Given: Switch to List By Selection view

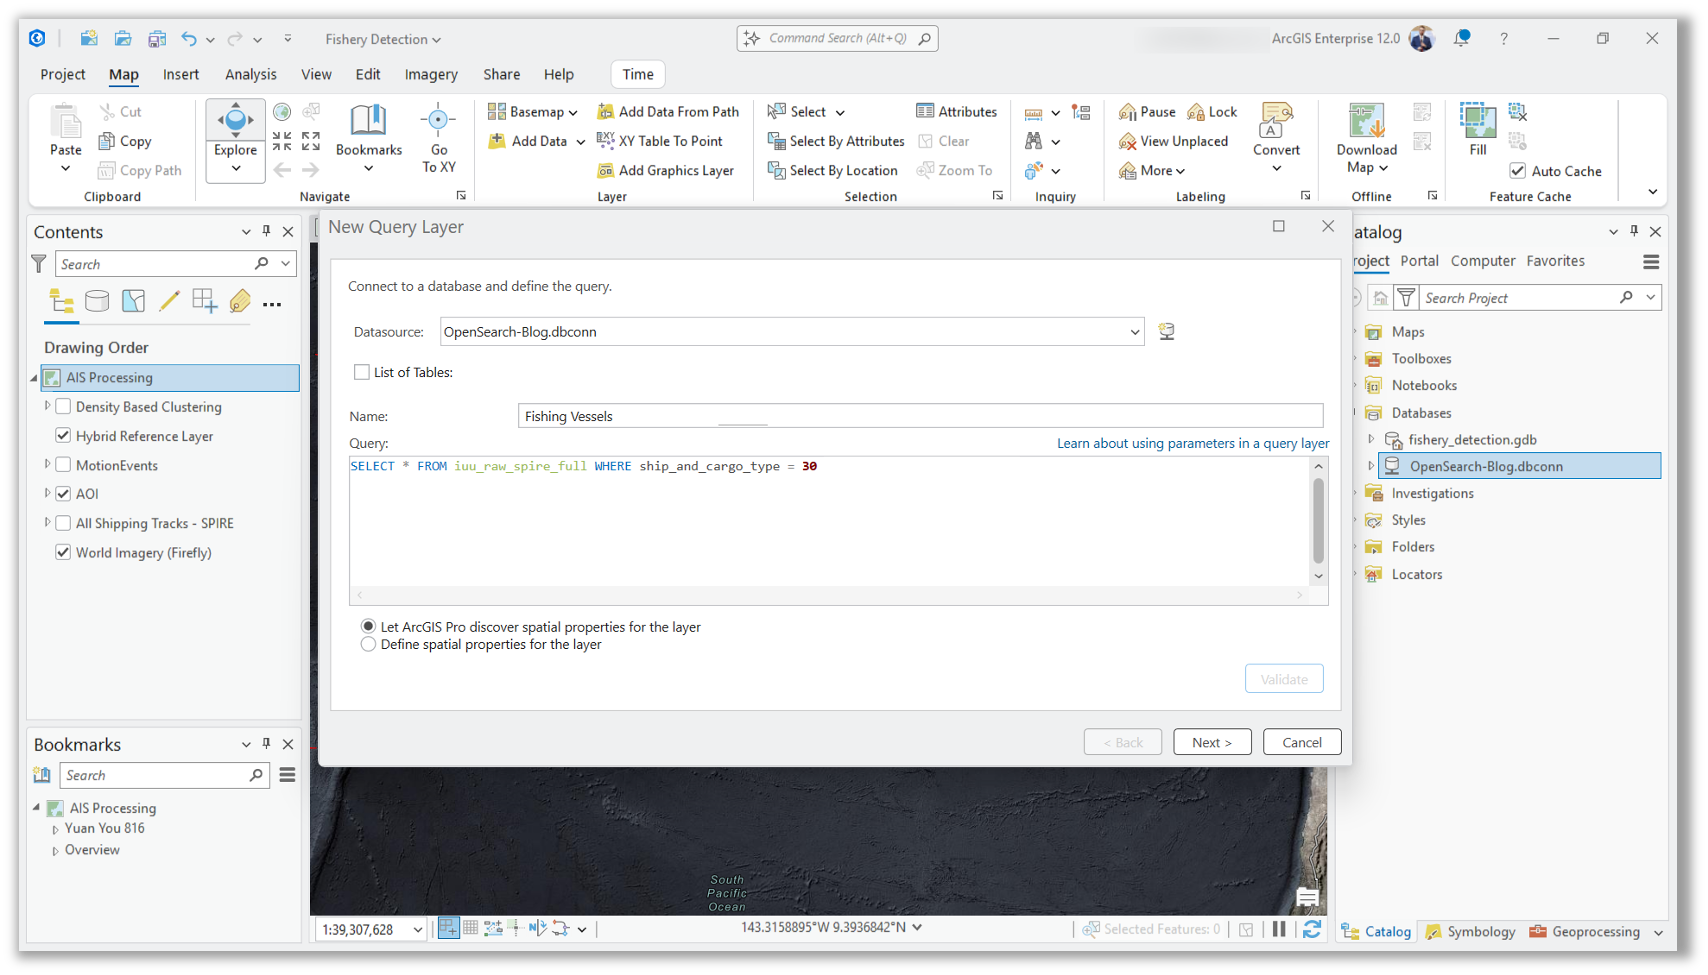Looking at the screenshot, I should point(133,301).
